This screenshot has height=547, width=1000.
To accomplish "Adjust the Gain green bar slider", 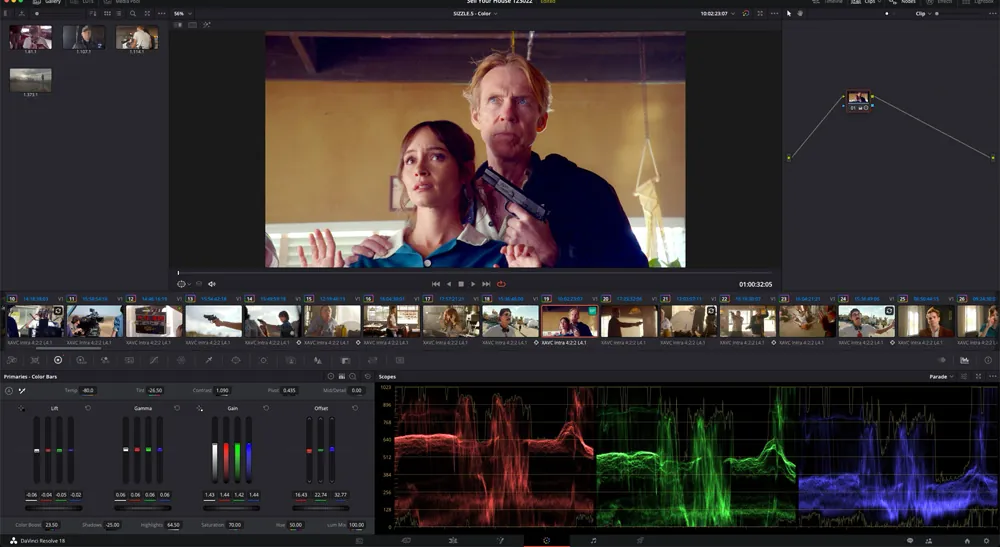I will 237,450.
